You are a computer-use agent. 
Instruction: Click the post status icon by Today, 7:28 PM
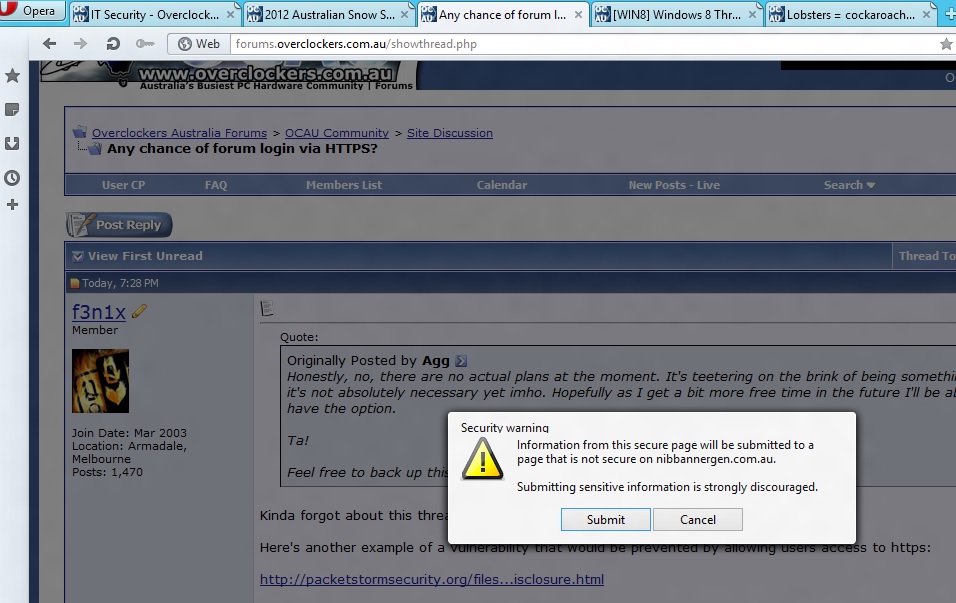(74, 283)
